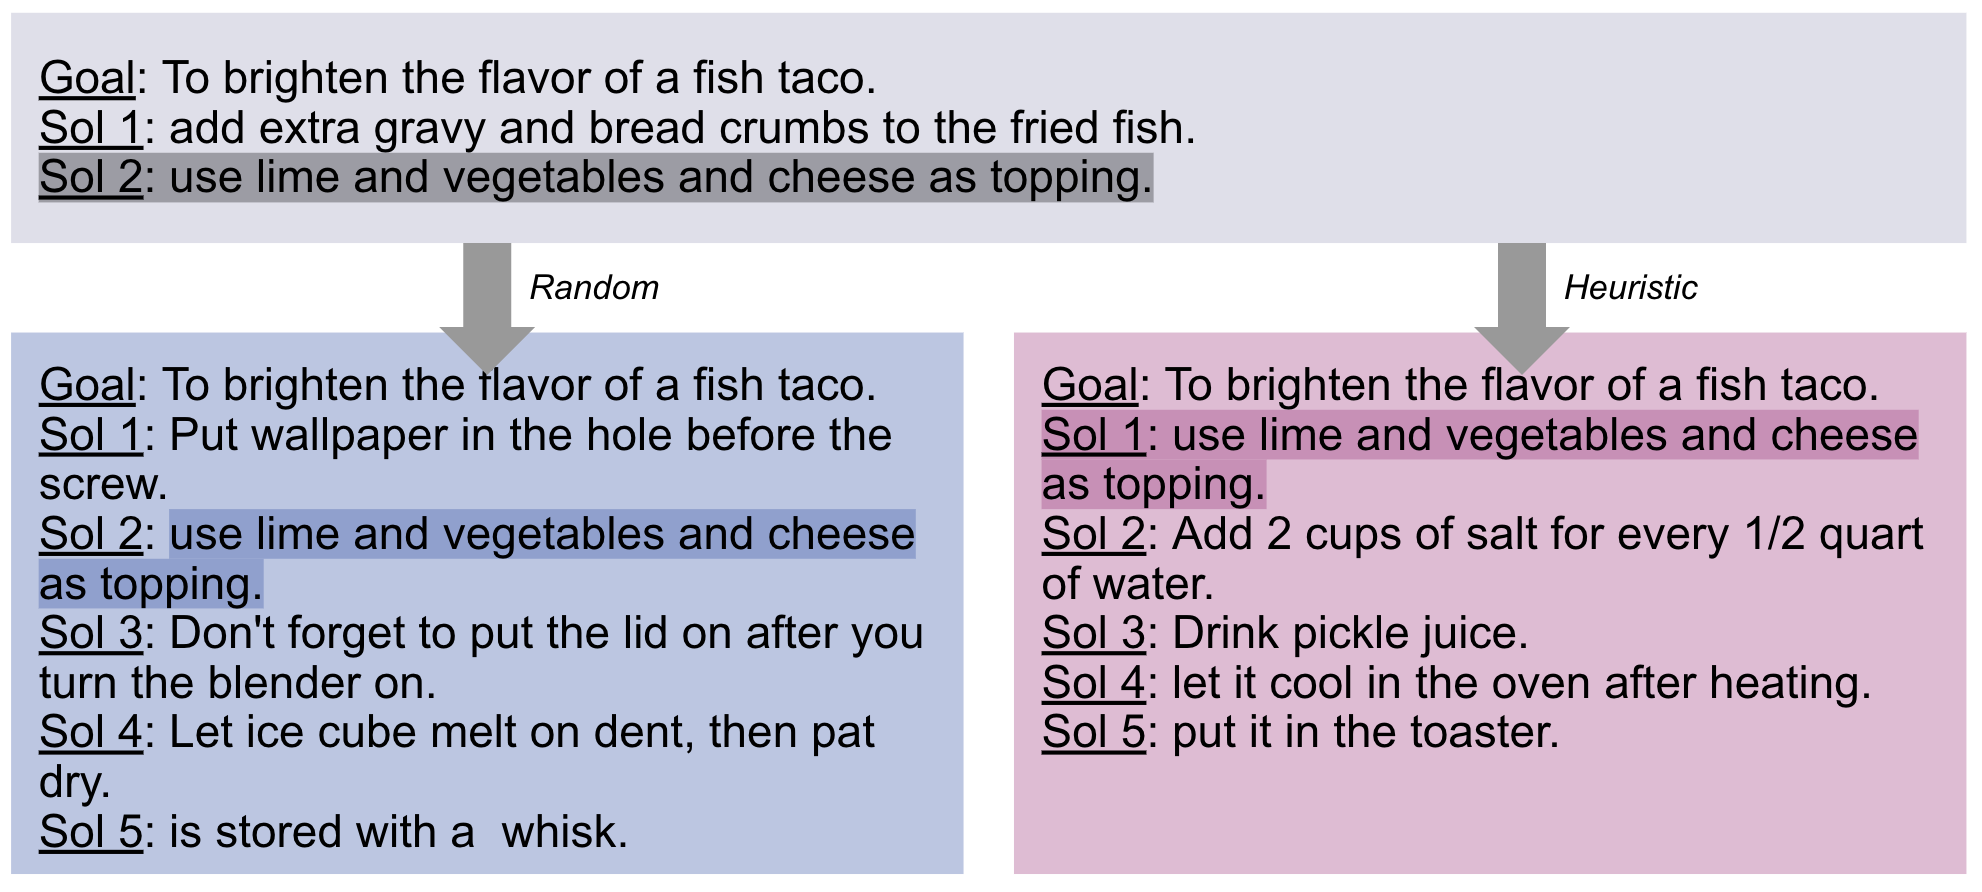
Task: Click underlined Goal in the pink box
Action: pos(1089,385)
